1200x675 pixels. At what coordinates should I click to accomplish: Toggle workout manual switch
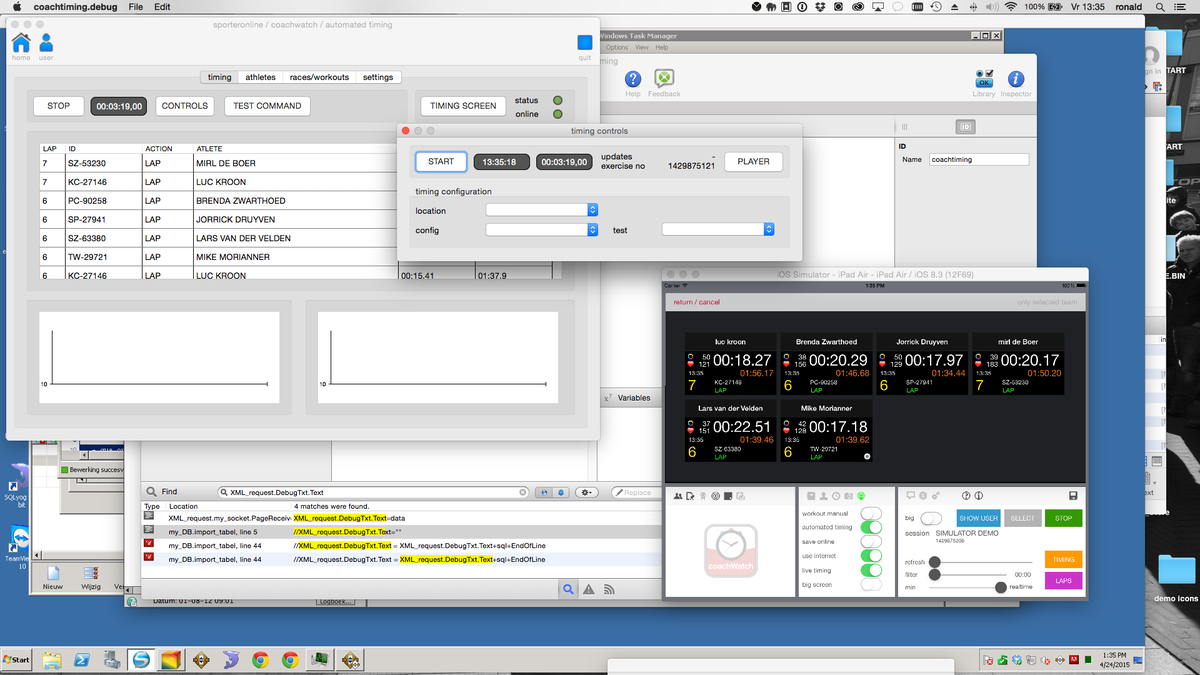871,513
